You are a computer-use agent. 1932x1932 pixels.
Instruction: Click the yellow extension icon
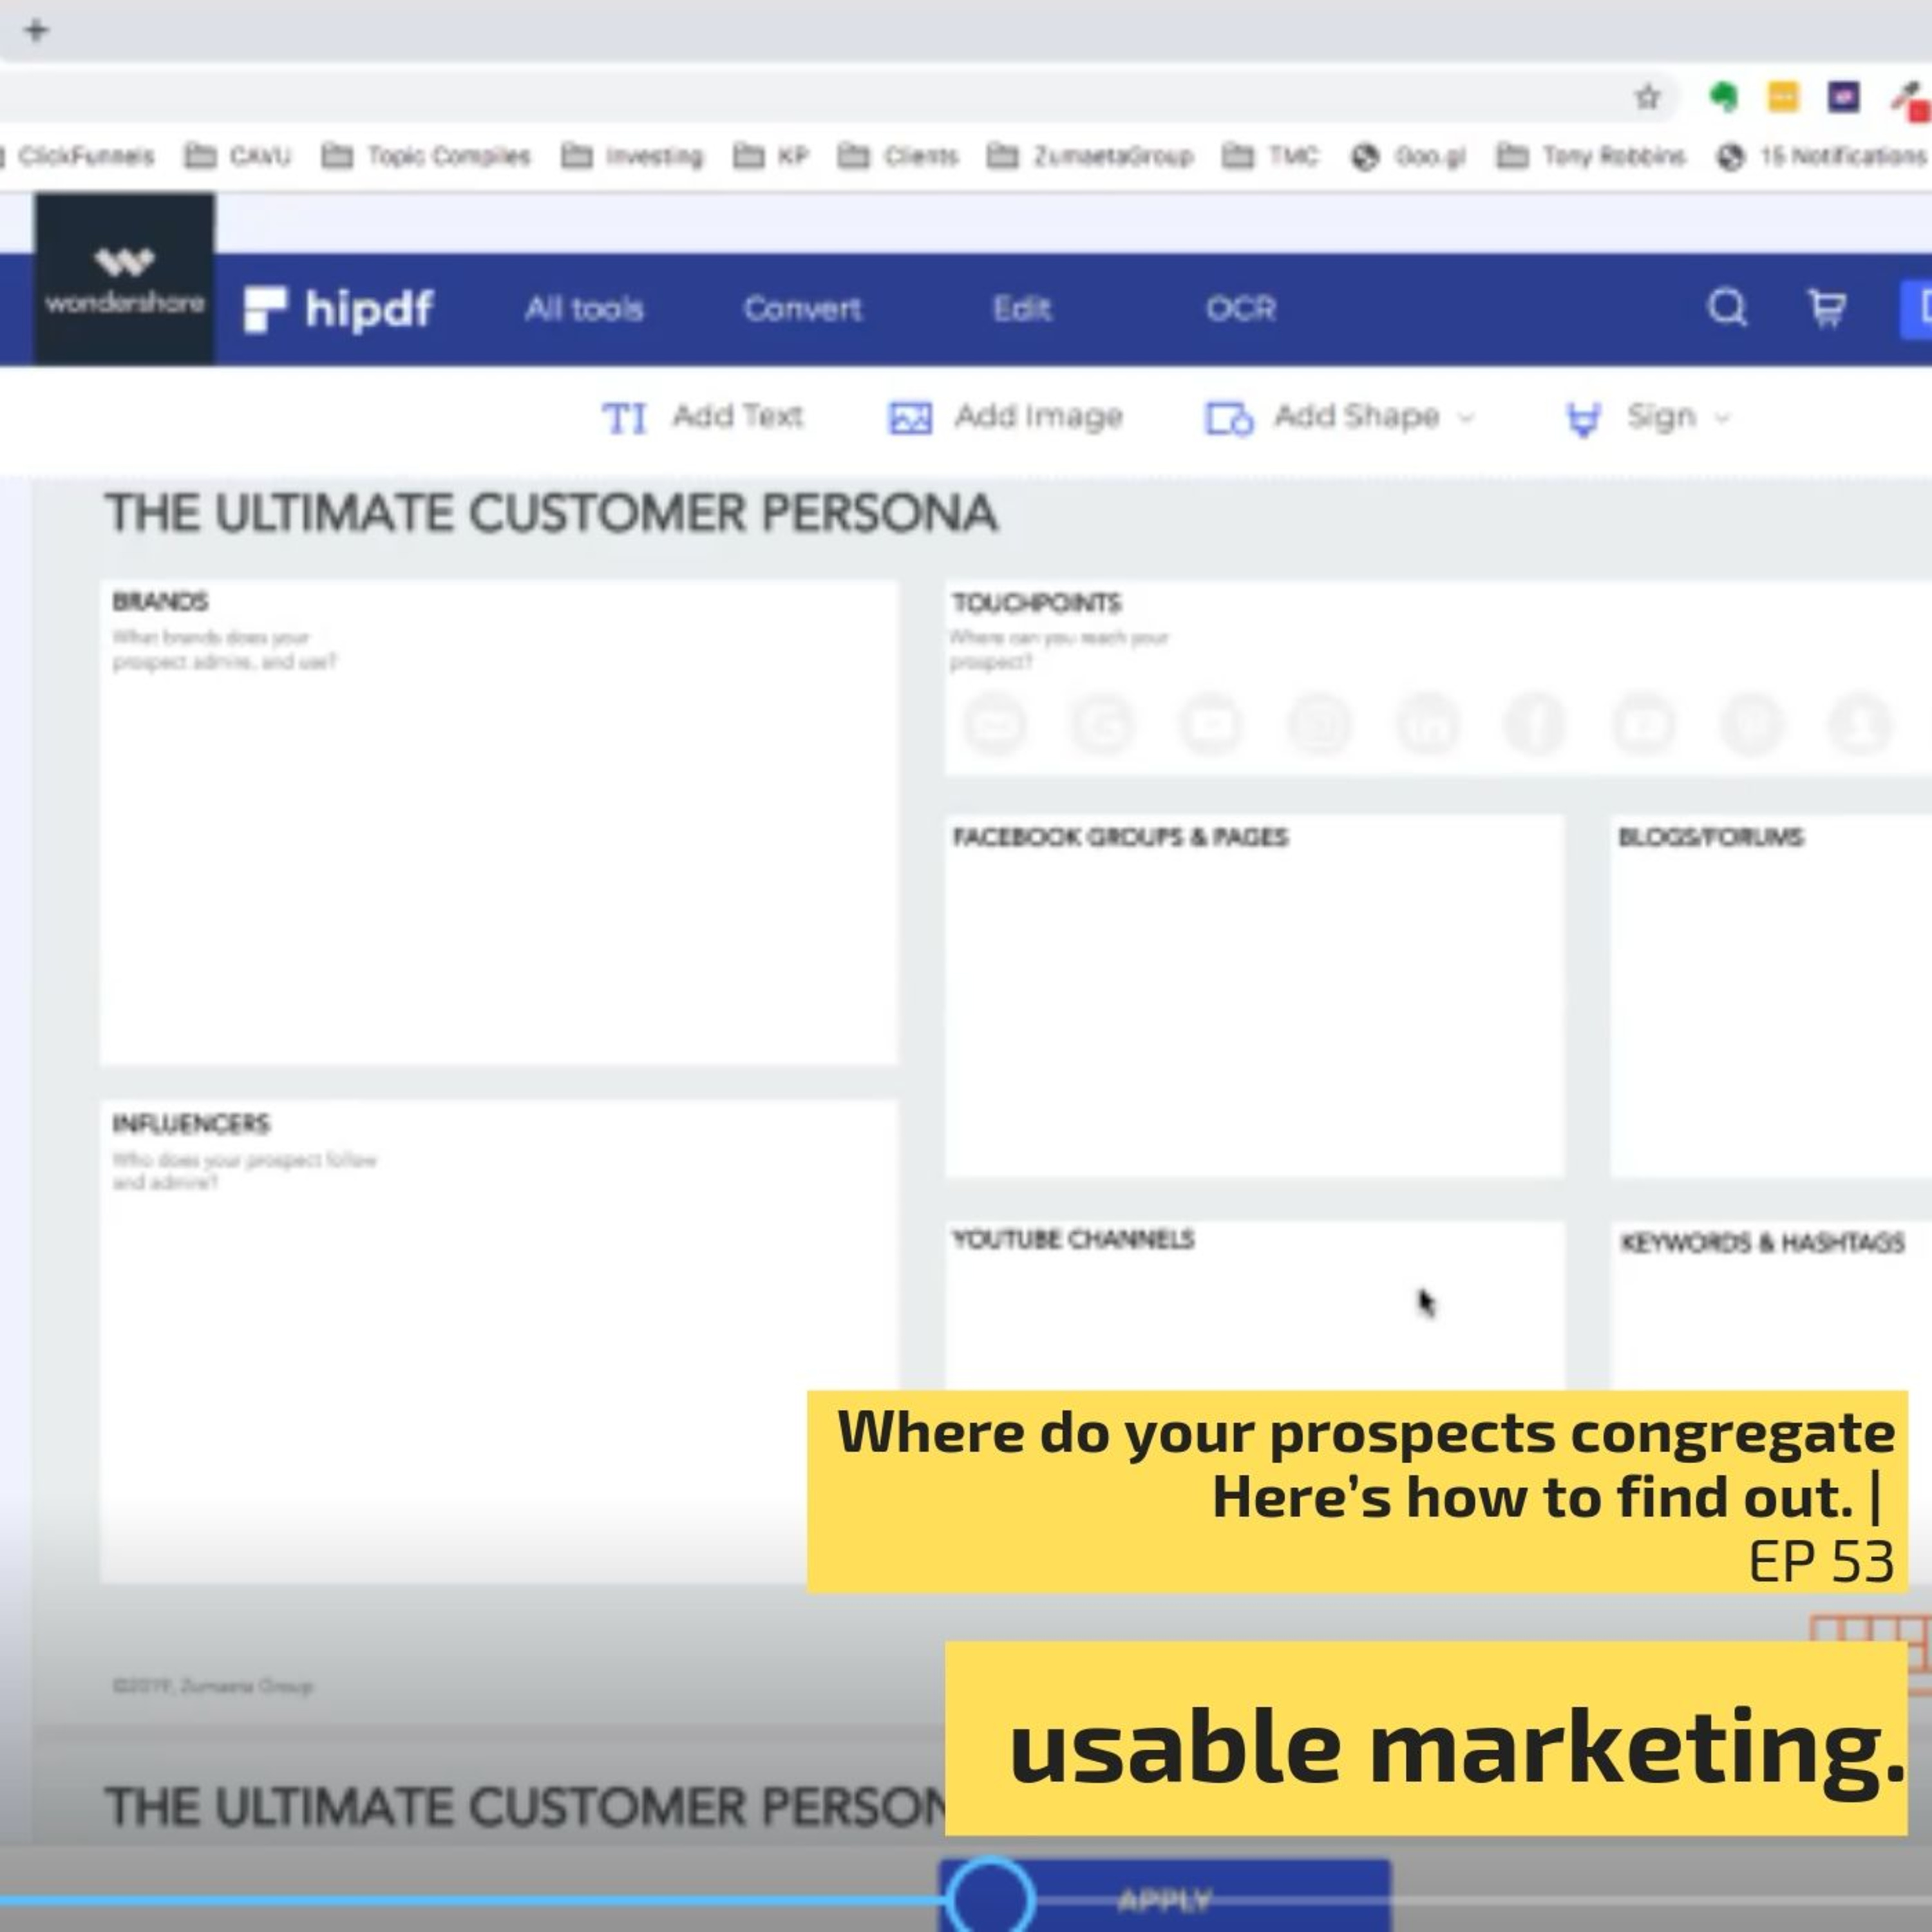(x=1784, y=97)
